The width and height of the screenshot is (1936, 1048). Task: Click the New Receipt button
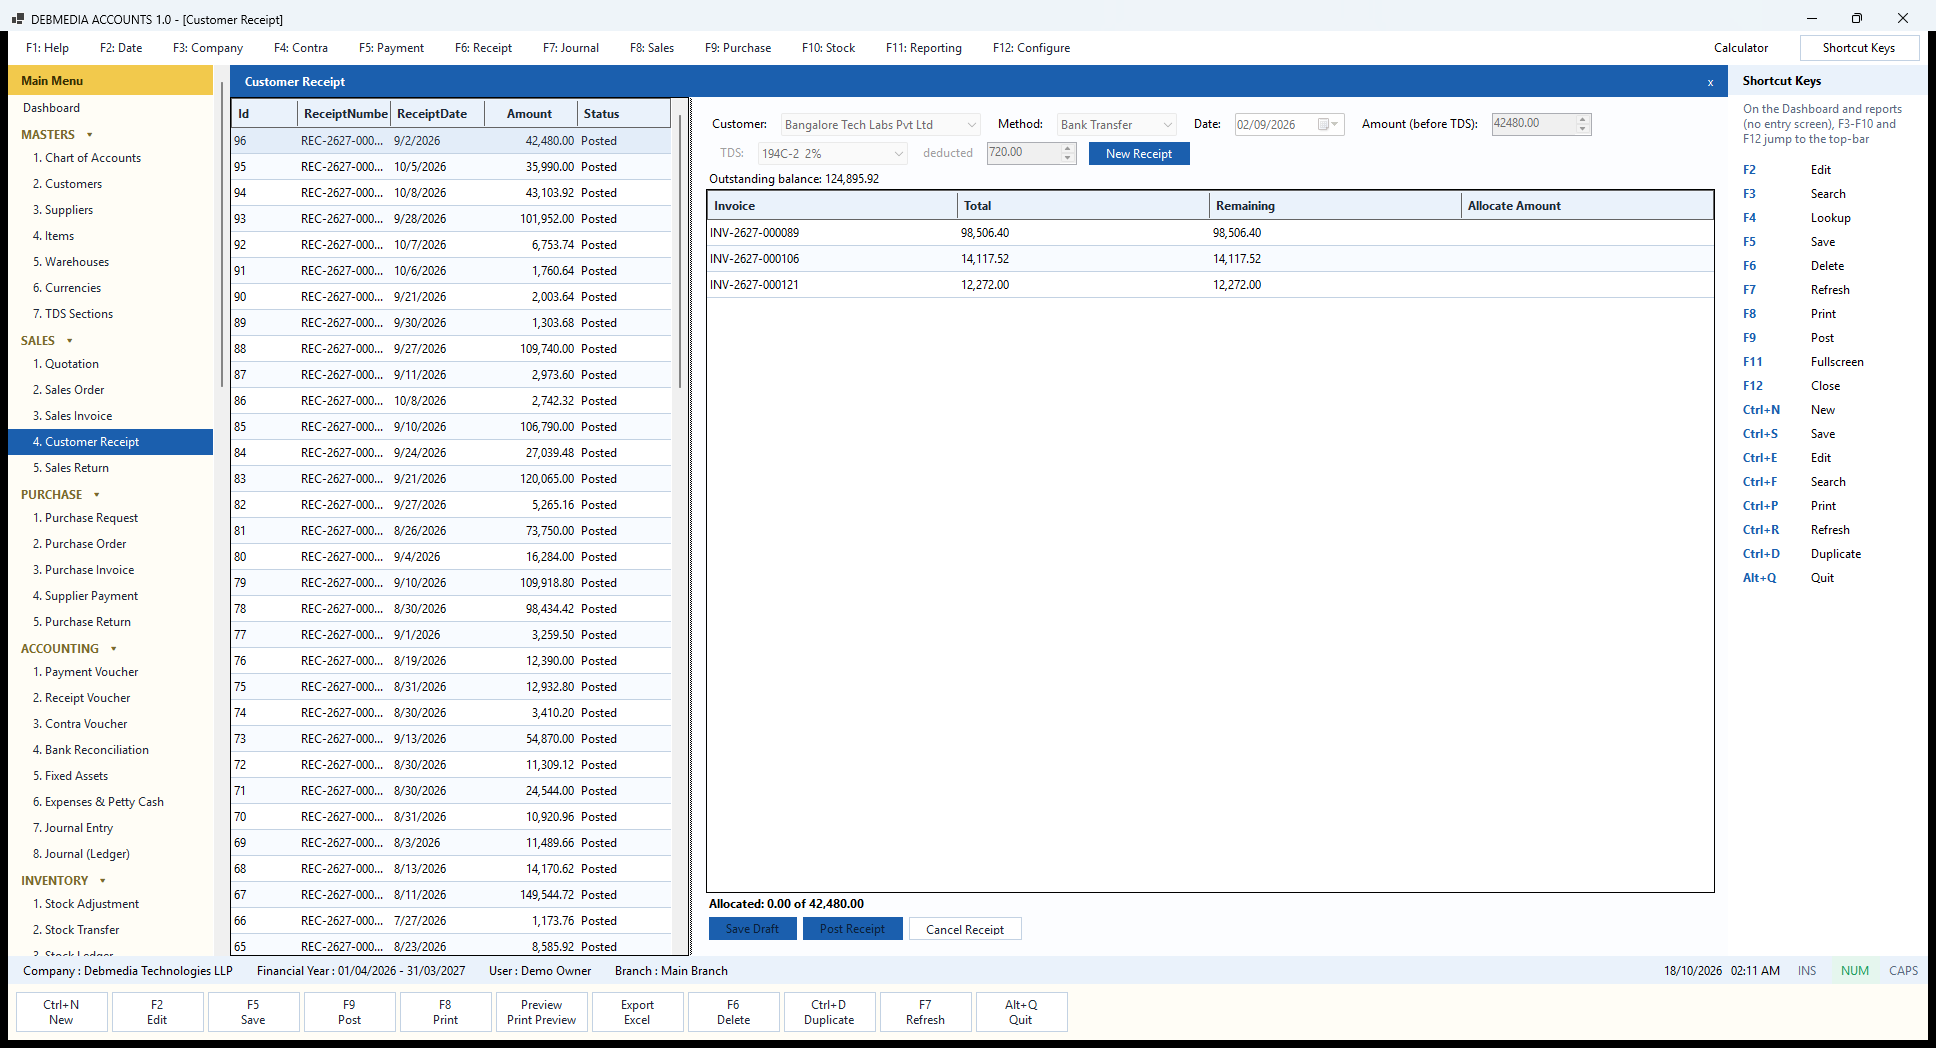pyautogui.click(x=1139, y=153)
